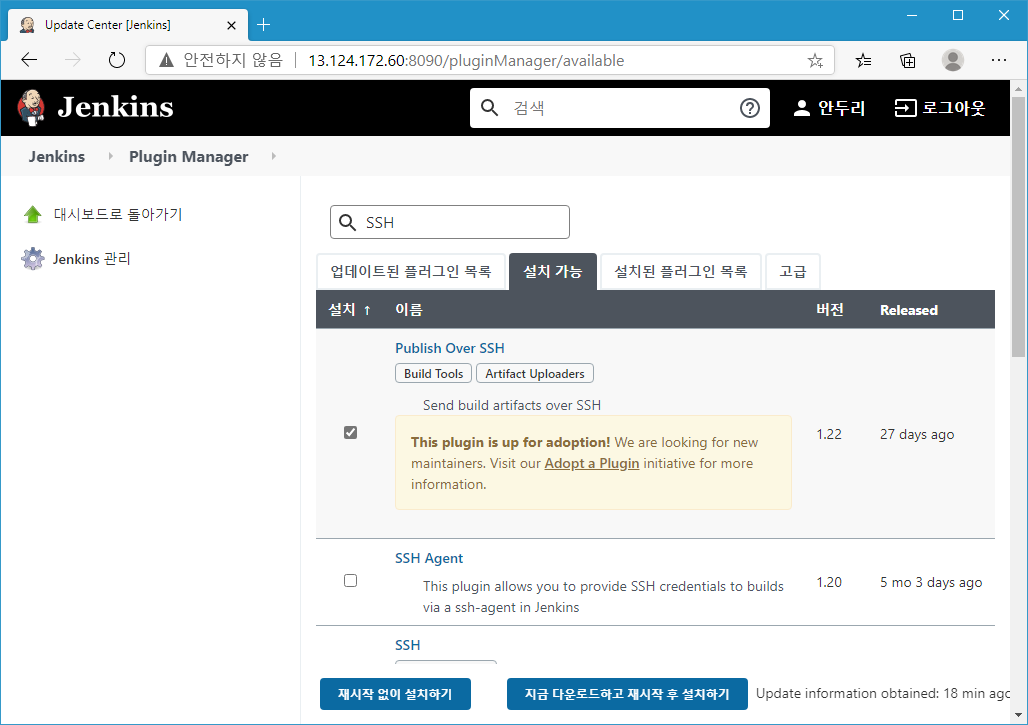Open the Publish Over SSH plugin link
Viewport: 1028px width, 725px height.
point(450,348)
